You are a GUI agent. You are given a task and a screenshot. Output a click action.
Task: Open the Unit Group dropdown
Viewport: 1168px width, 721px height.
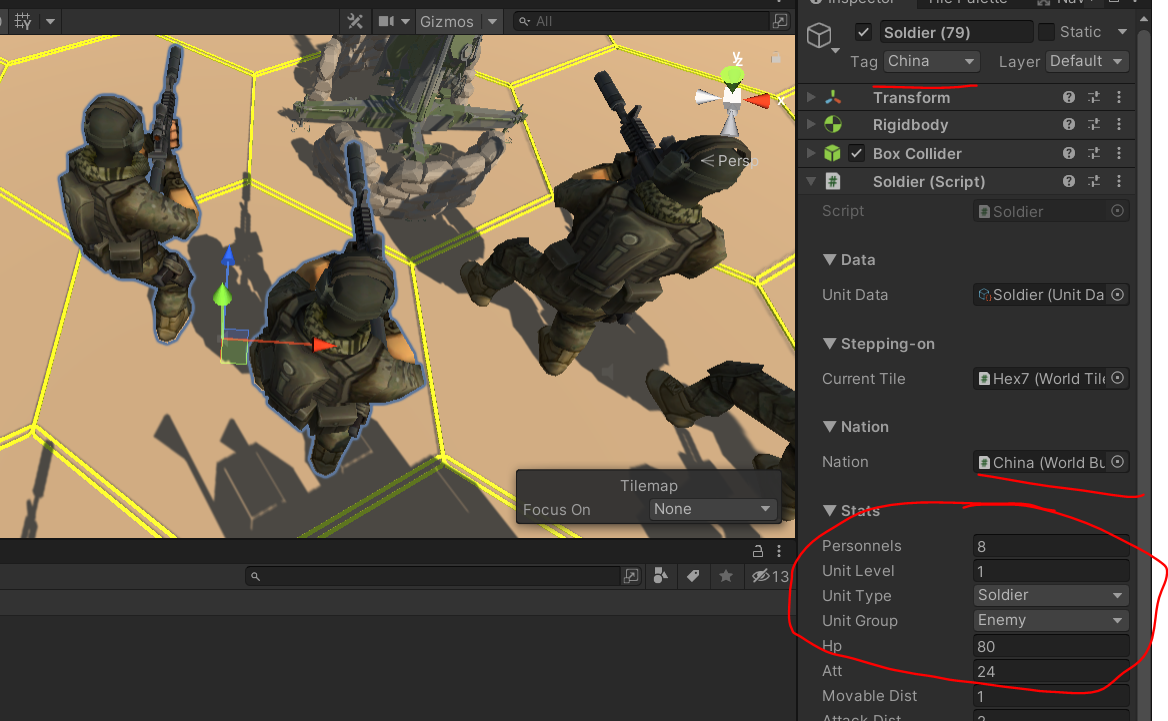pyautogui.click(x=1051, y=620)
